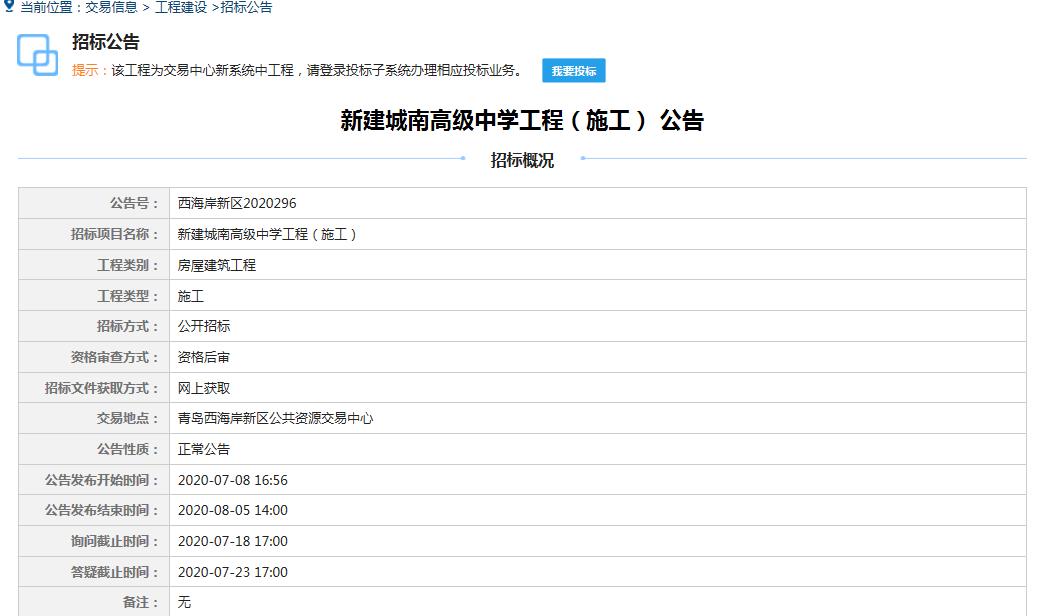Click the page title 新建城南高级中学工程（施工）公告
The height and width of the screenshot is (616, 1051).
[522, 121]
